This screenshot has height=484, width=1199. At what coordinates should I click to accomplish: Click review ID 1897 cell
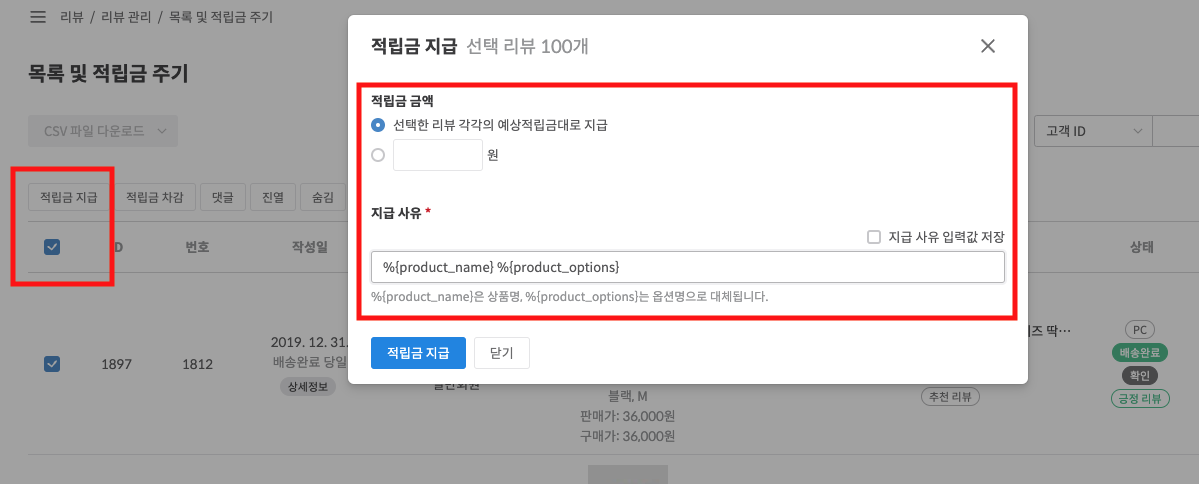[116, 364]
